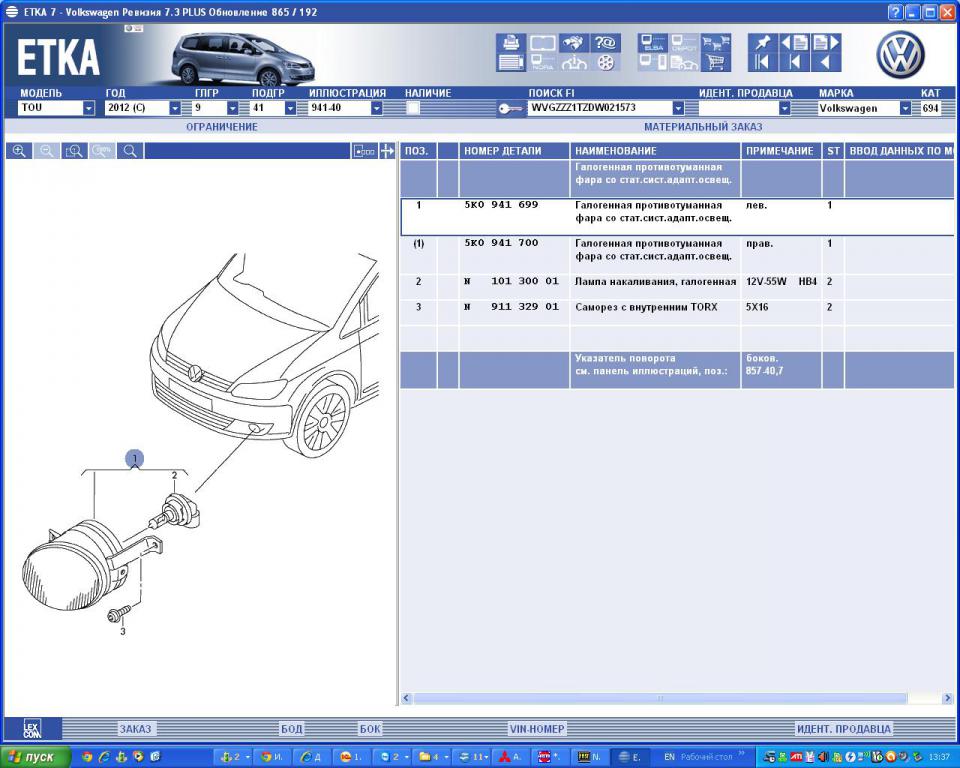Open the ПОИСК FI VIN dropdown arrow
Viewport: 960px width, 768px height.
pyautogui.click(x=678, y=108)
